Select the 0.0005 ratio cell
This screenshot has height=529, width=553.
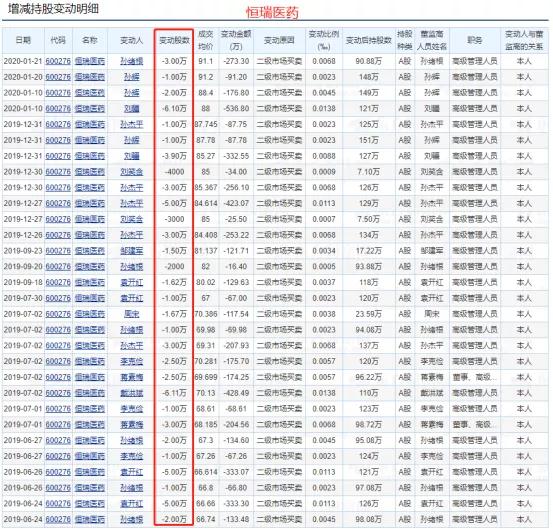click(x=324, y=267)
